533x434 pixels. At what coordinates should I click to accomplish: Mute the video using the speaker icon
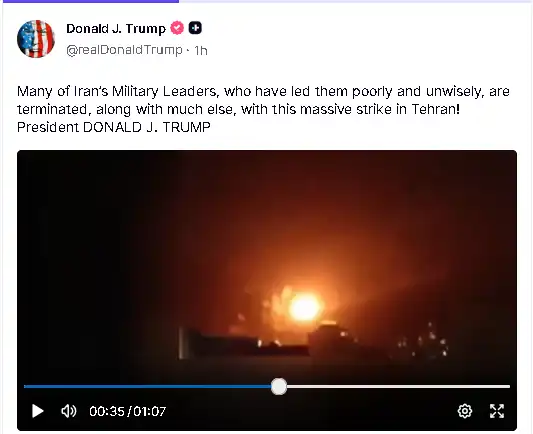pos(69,411)
